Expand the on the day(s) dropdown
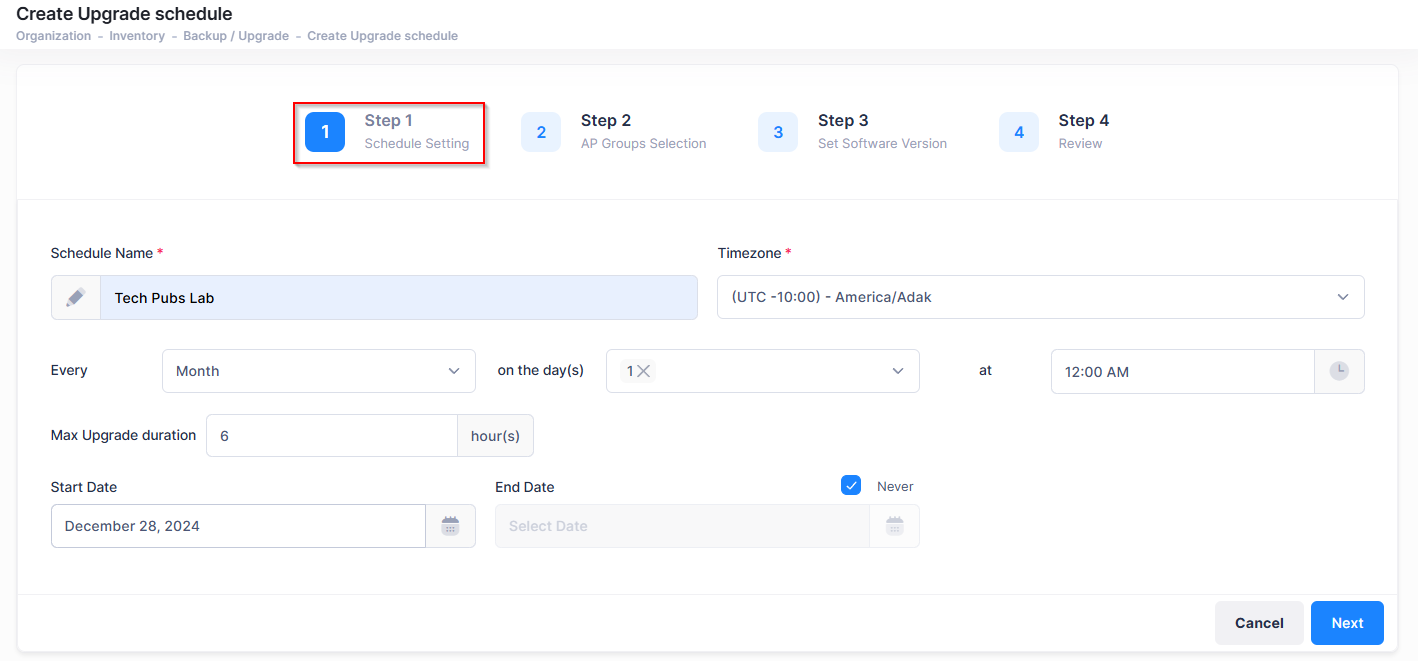 pos(780,371)
